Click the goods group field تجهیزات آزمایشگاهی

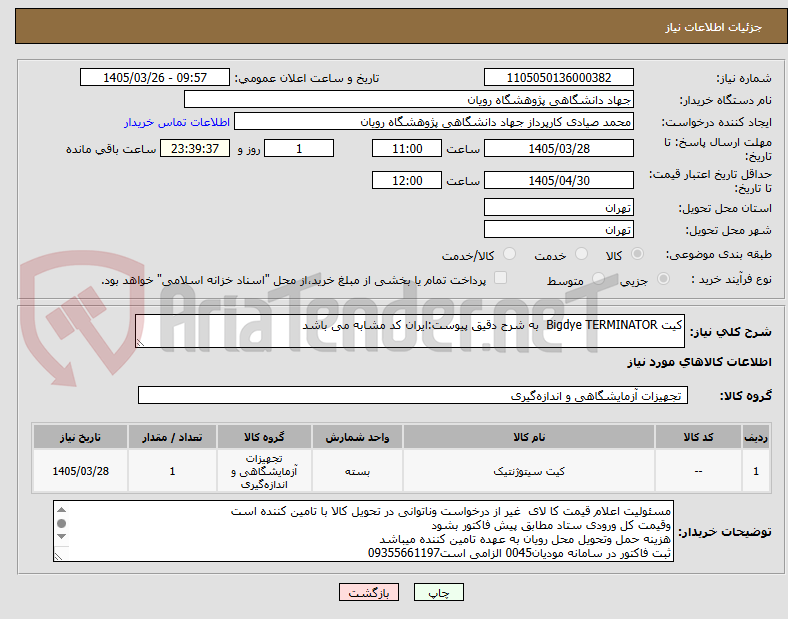pos(413,395)
